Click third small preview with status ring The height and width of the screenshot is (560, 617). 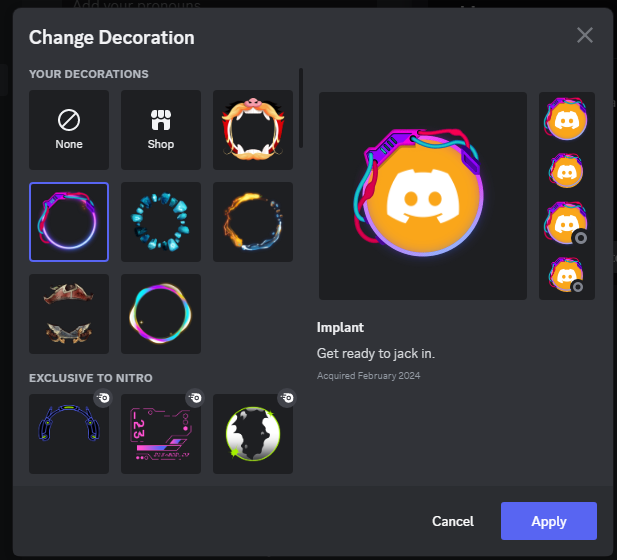(x=566, y=223)
